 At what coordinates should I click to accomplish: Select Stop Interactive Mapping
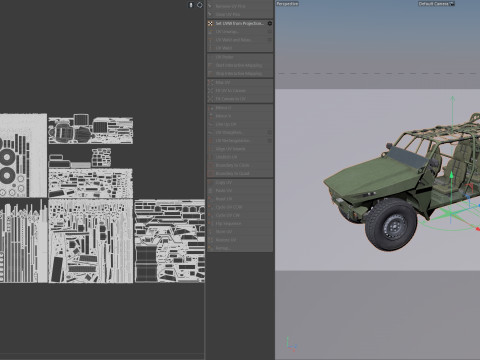pos(239,73)
